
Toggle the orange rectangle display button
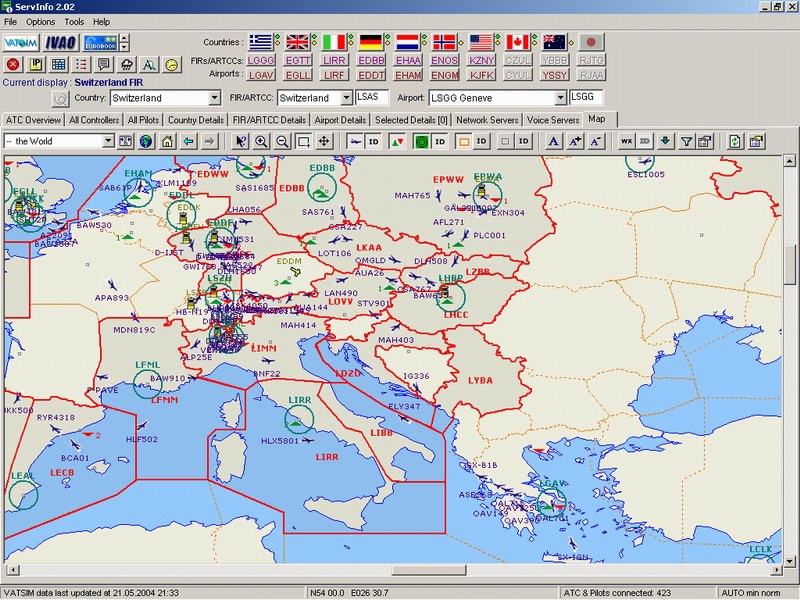[x=464, y=141]
